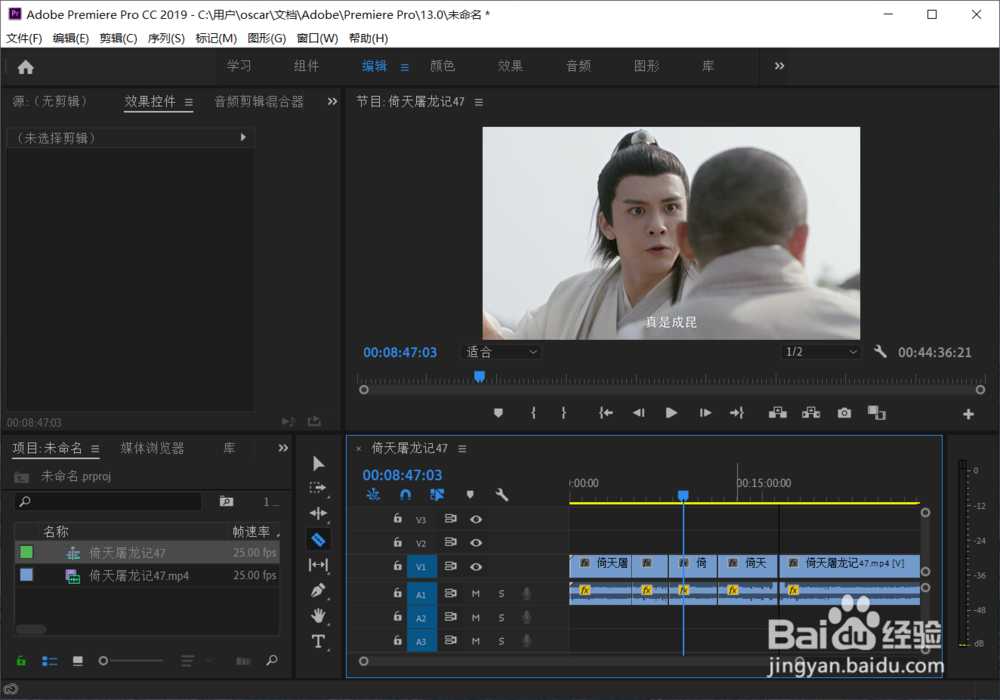Open 序列(S) menu
Image resolution: width=1000 pixels, height=700 pixels.
pyautogui.click(x=166, y=38)
